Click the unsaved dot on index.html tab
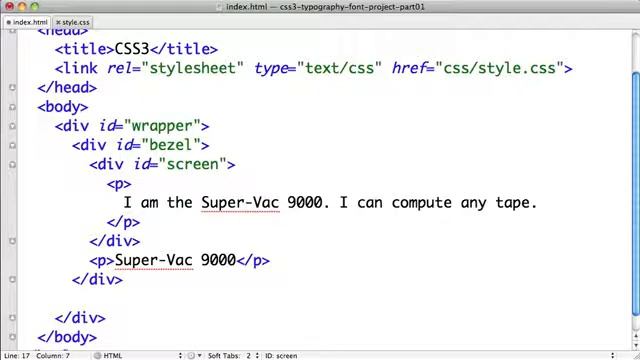640x360 pixels. [9, 22]
